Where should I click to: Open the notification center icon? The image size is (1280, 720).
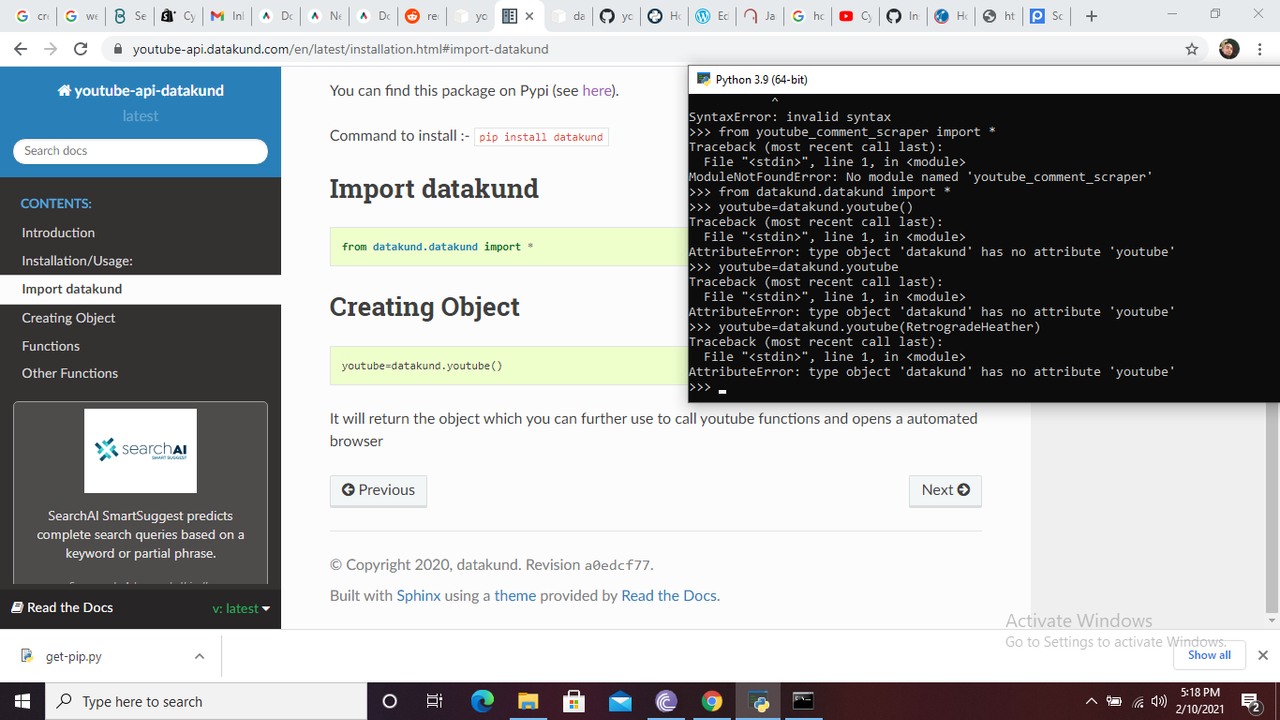tap(1250, 701)
